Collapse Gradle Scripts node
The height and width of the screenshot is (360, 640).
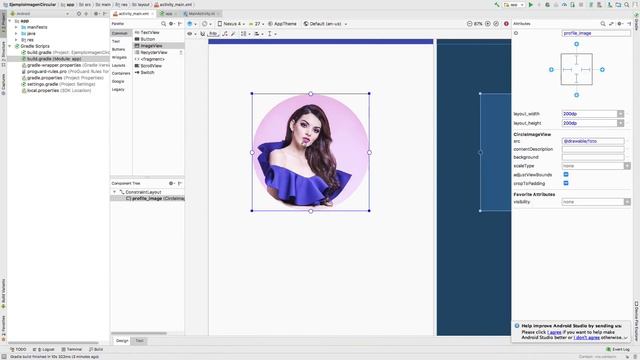coord(10,46)
